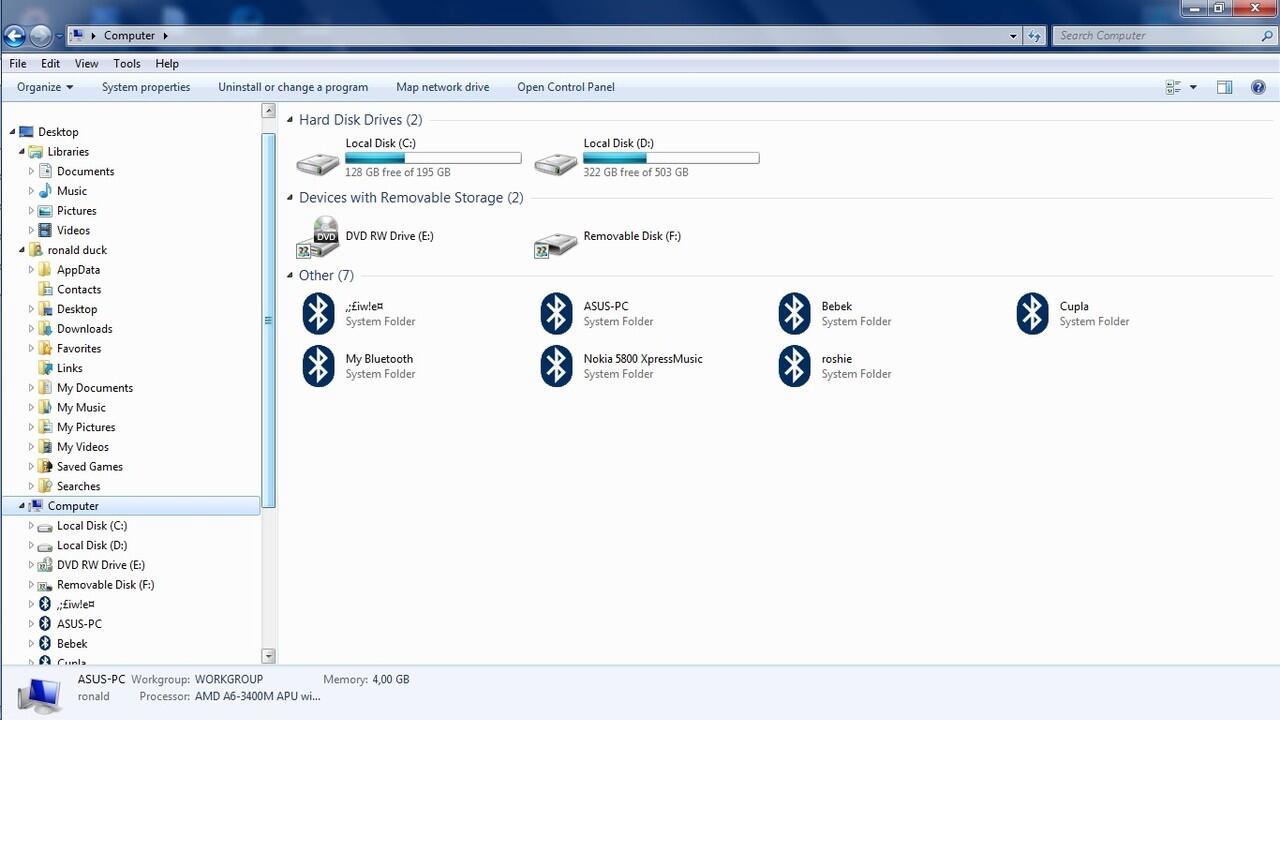Click the Forward navigation arrow
The width and height of the screenshot is (1280, 867).
pyautogui.click(x=40, y=36)
